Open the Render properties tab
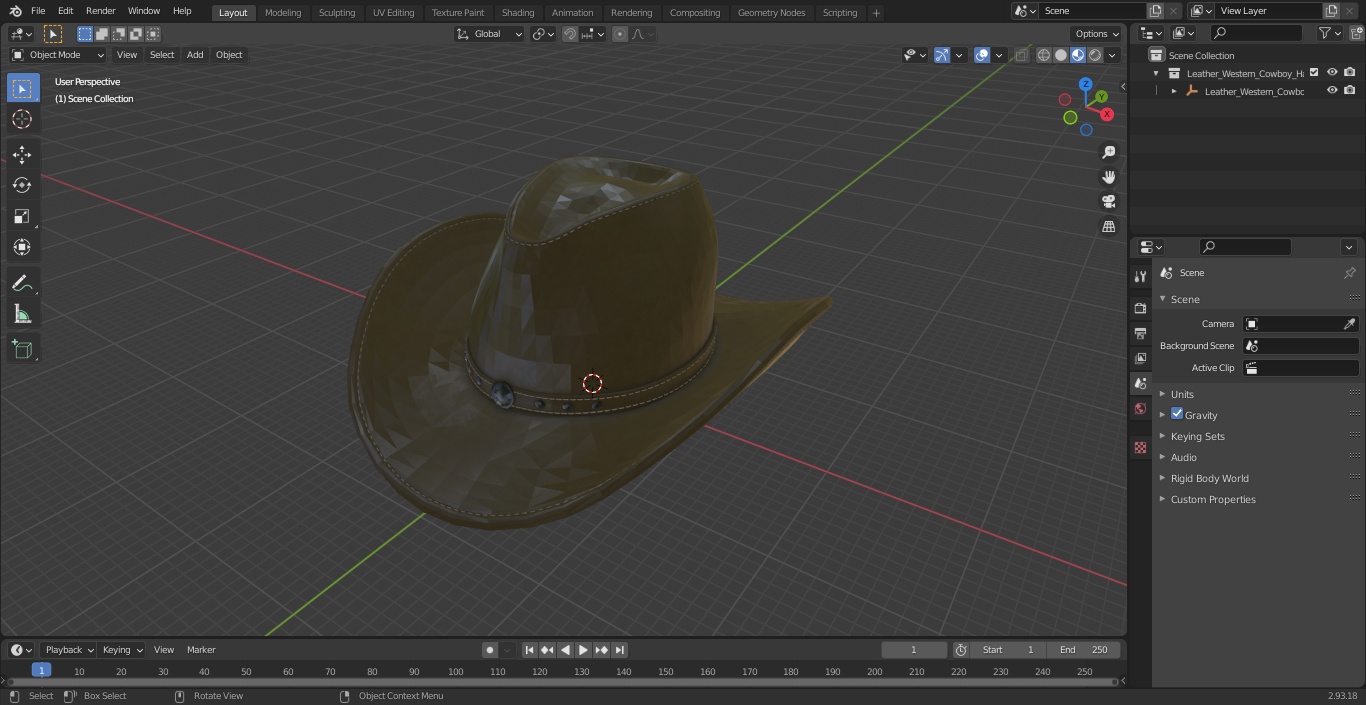Viewport: 1366px width, 705px height. point(1140,308)
